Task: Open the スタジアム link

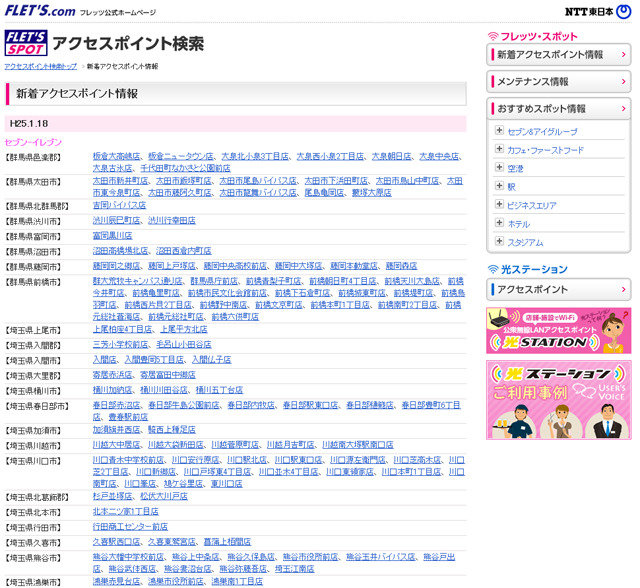Action: click(525, 243)
